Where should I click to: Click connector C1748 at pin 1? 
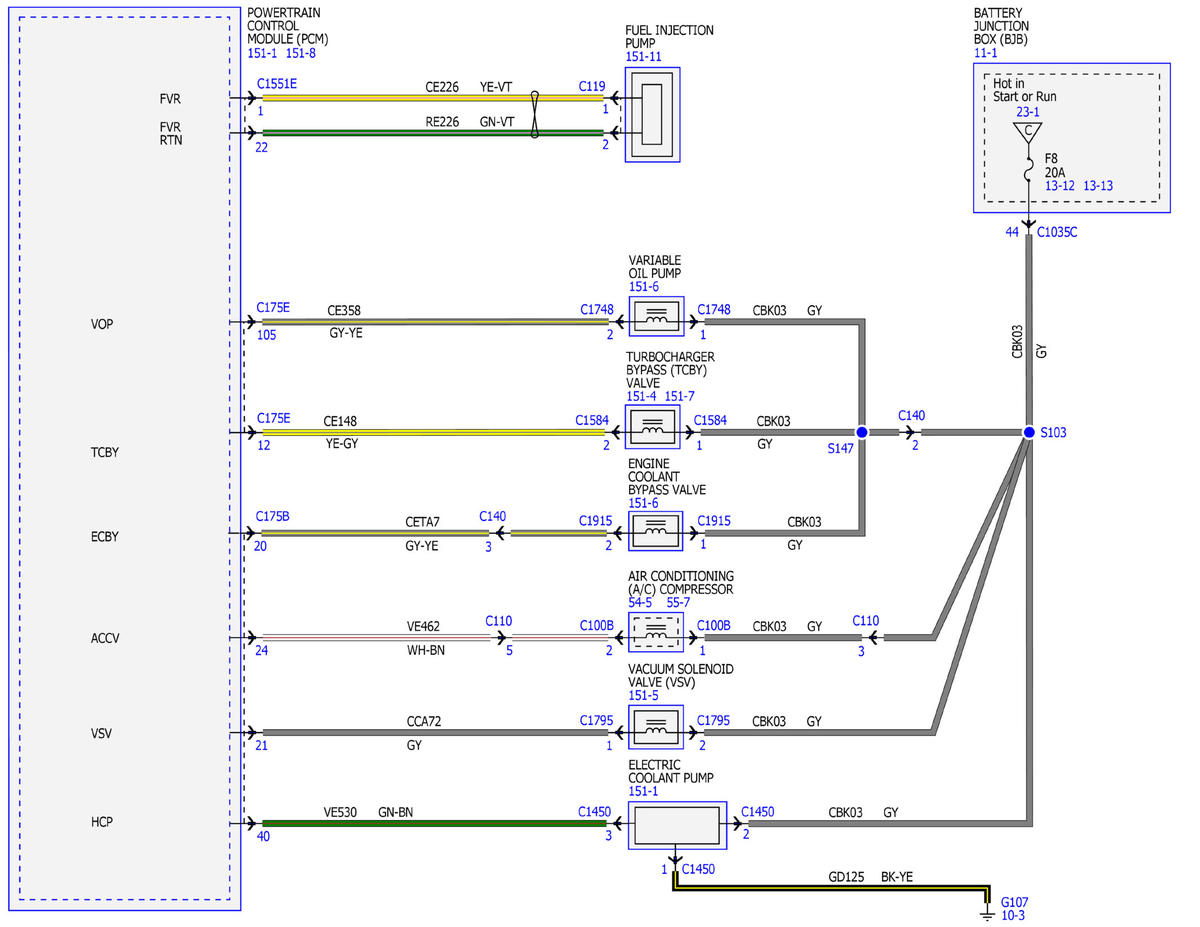(714, 310)
